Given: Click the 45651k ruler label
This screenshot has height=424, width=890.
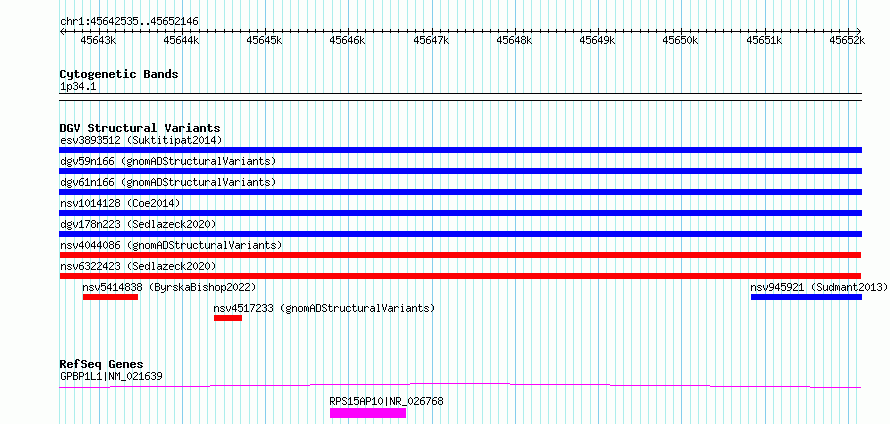Looking at the screenshot, I should (x=763, y=40).
